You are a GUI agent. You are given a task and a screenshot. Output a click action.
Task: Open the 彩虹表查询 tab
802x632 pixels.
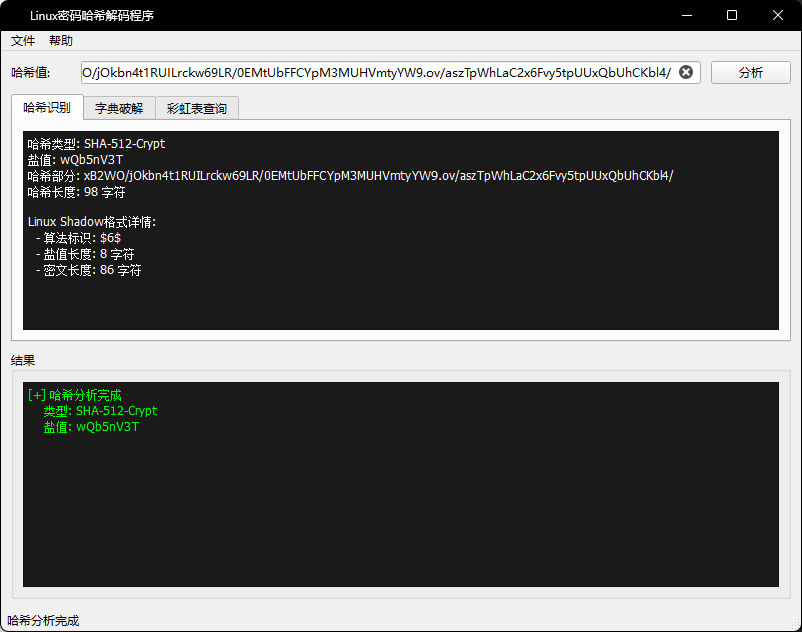point(196,108)
